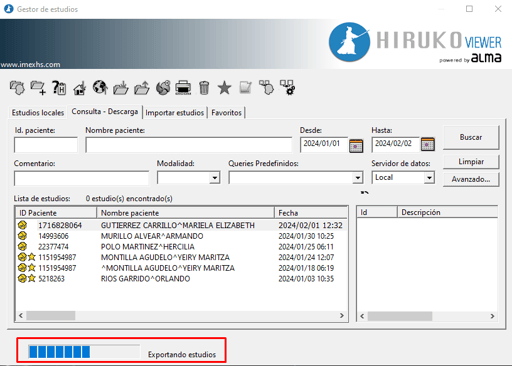Click the Hiruko Viewer samurai logo
Screen dimensions: 512x366
(349, 42)
